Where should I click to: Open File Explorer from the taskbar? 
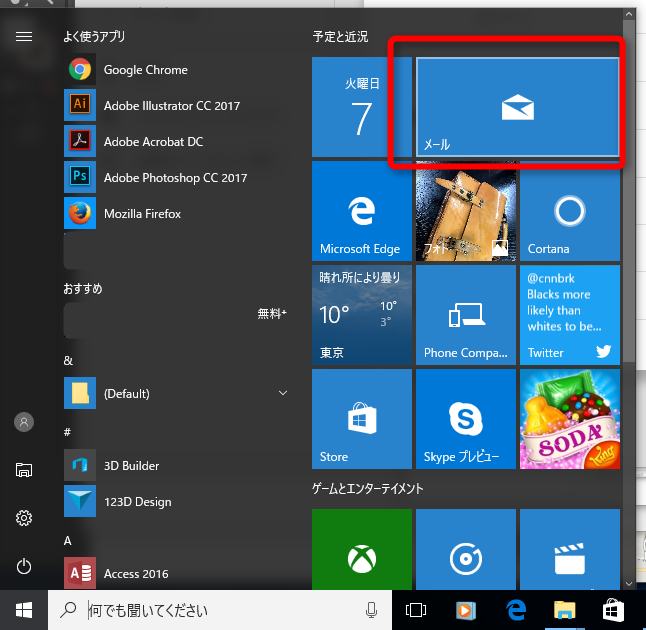pyautogui.click(x=564, y=610)
